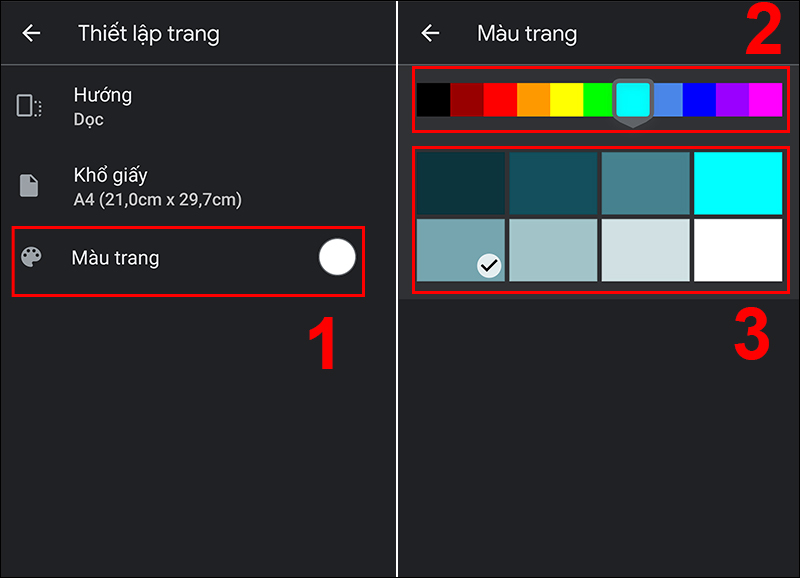Select the pure white page color swatch
This screenshot has width=800, height=578.
(x=738, y=248)
